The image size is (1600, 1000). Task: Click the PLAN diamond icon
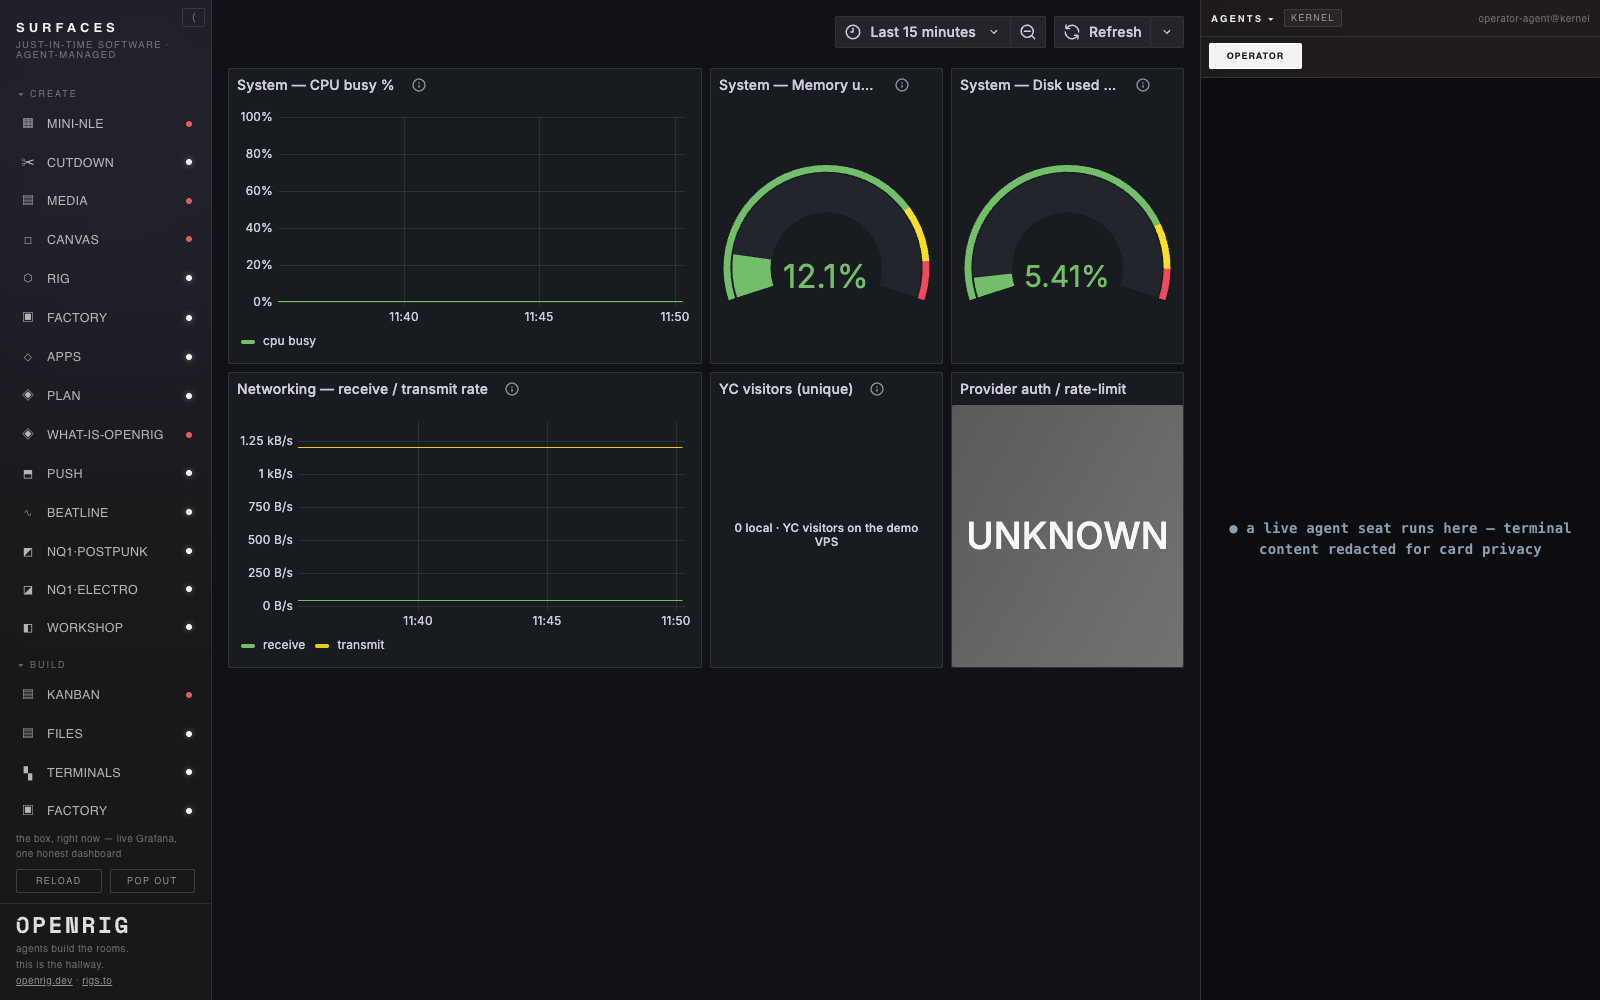(x=28, y=395)
